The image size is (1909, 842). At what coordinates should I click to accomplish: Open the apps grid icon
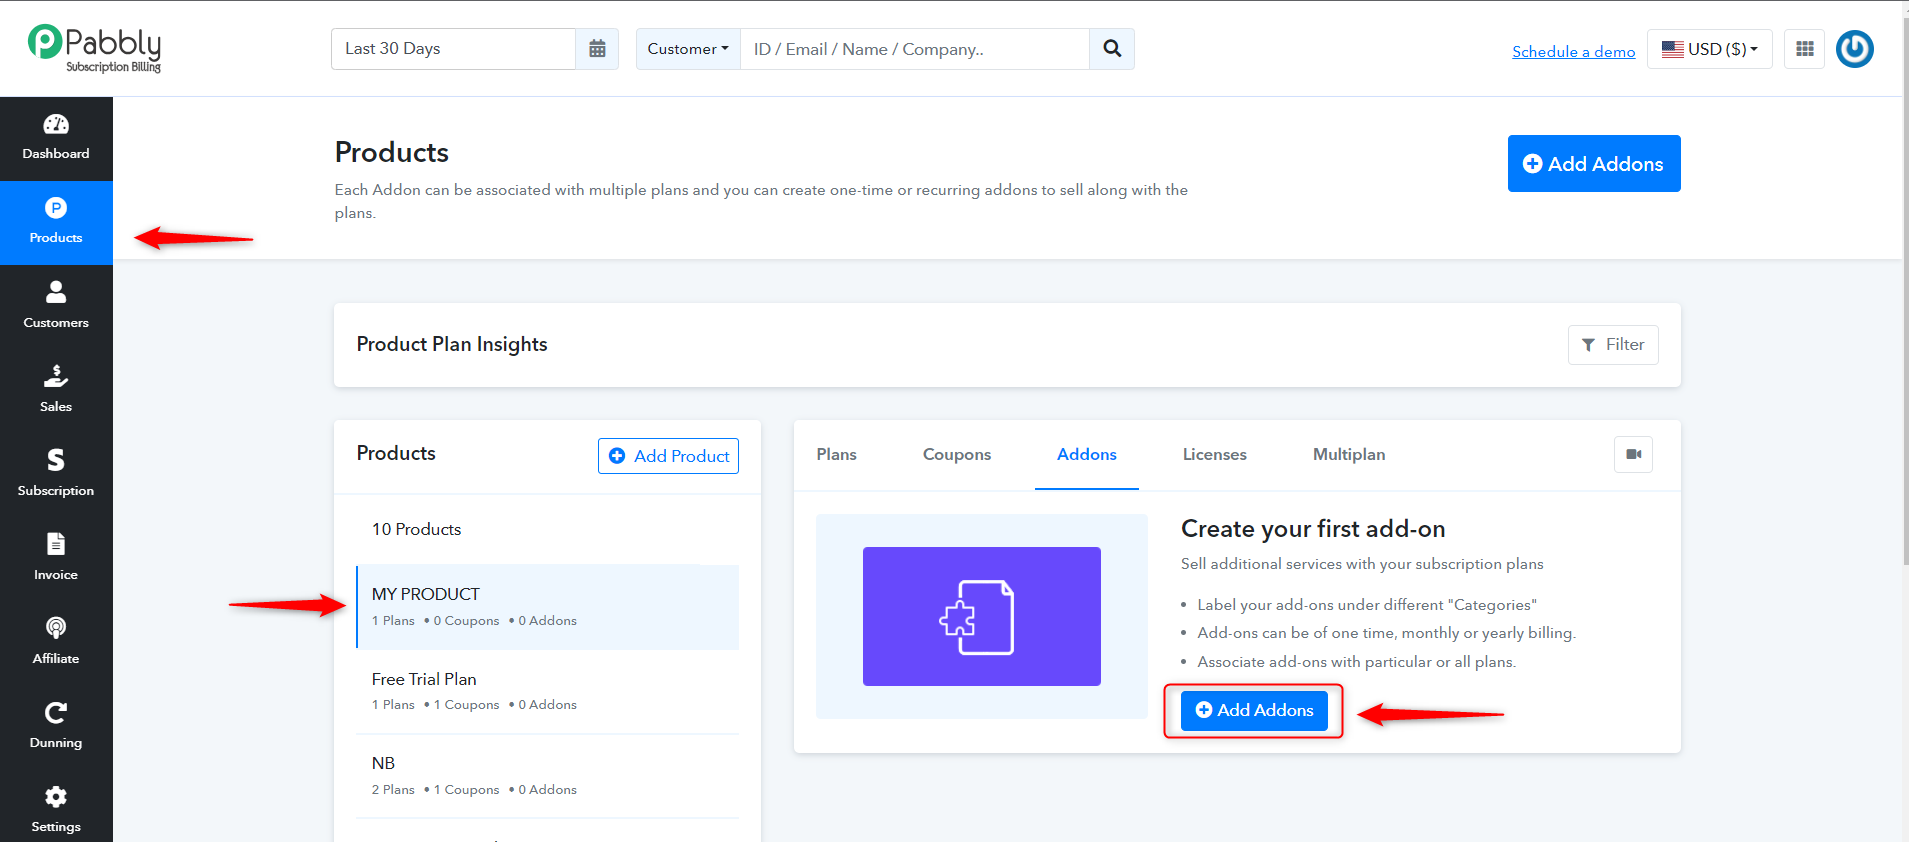click(x=1805, y=49)
